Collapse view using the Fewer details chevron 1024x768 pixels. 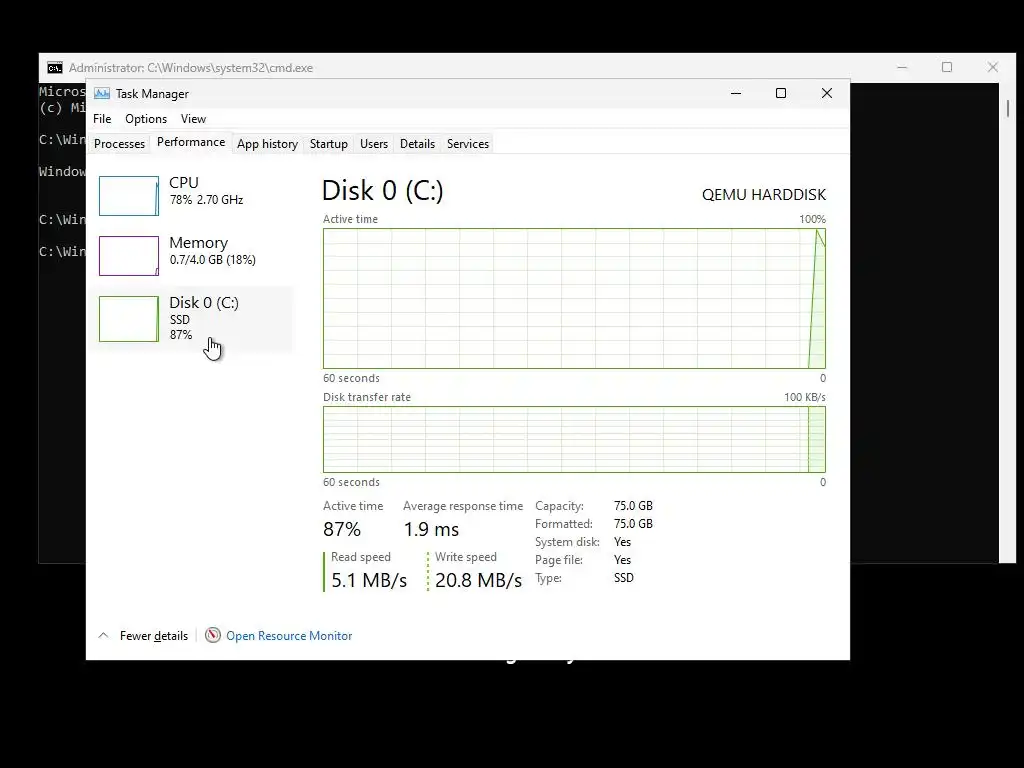coord(103,635)
